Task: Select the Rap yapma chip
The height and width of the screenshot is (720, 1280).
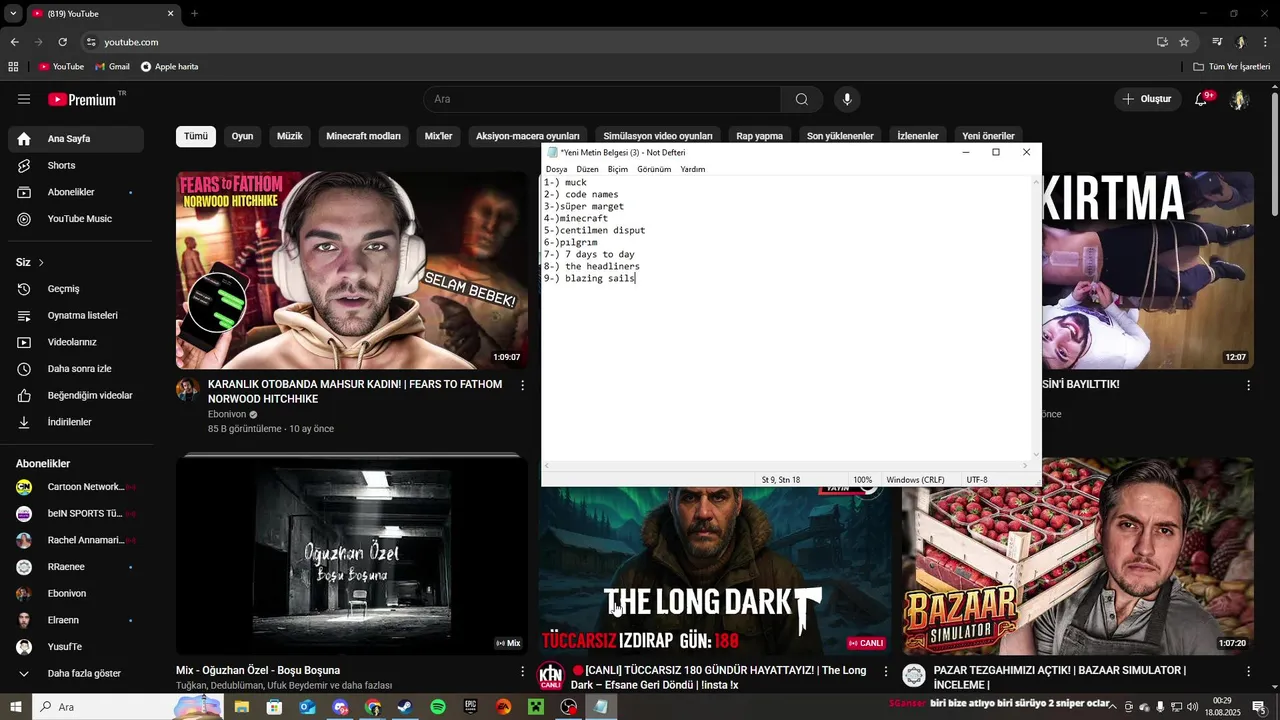Action: point(760,136)
